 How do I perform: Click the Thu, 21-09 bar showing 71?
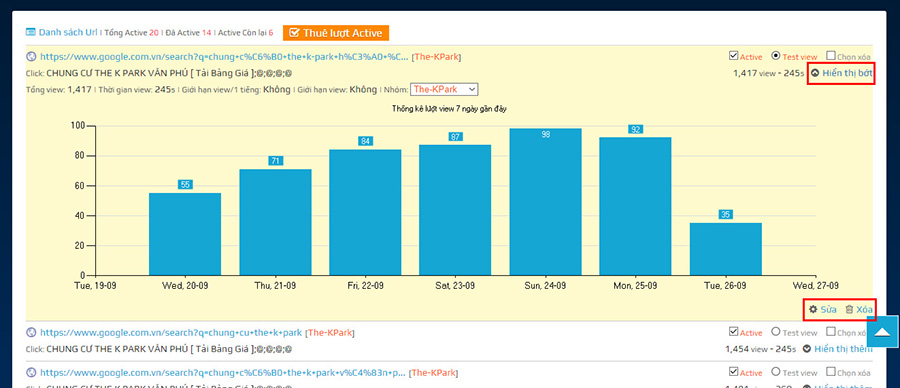275,222
